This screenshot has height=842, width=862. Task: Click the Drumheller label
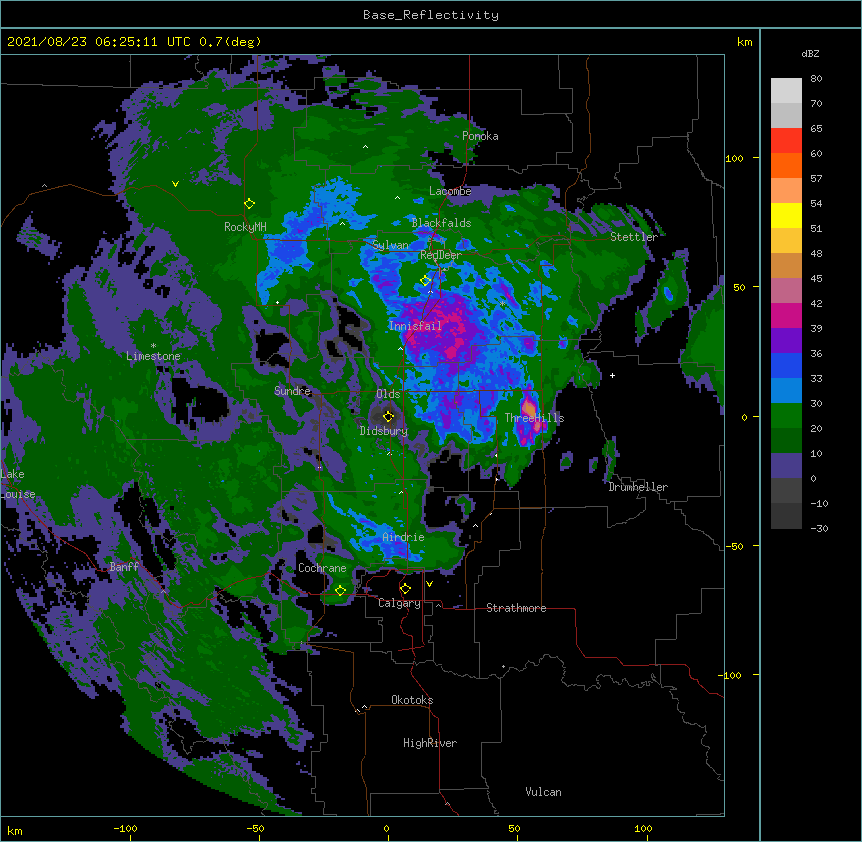pyautogui.click(x=638, y=487)
